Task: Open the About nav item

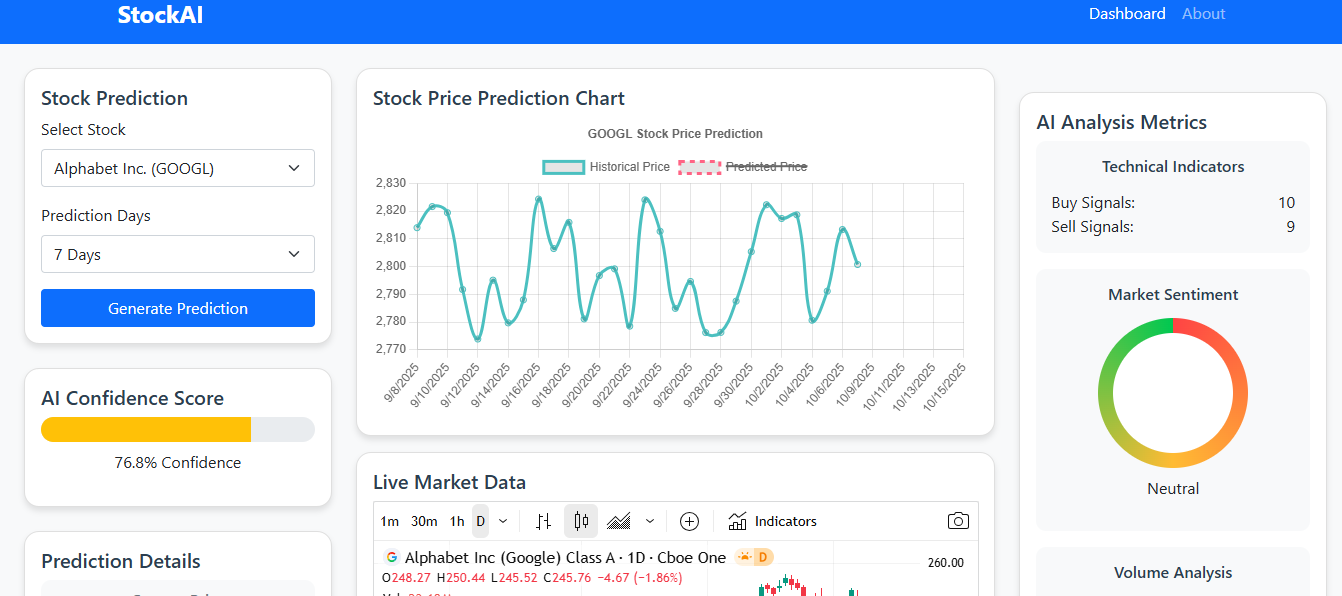Action: tap(1203, 14)
